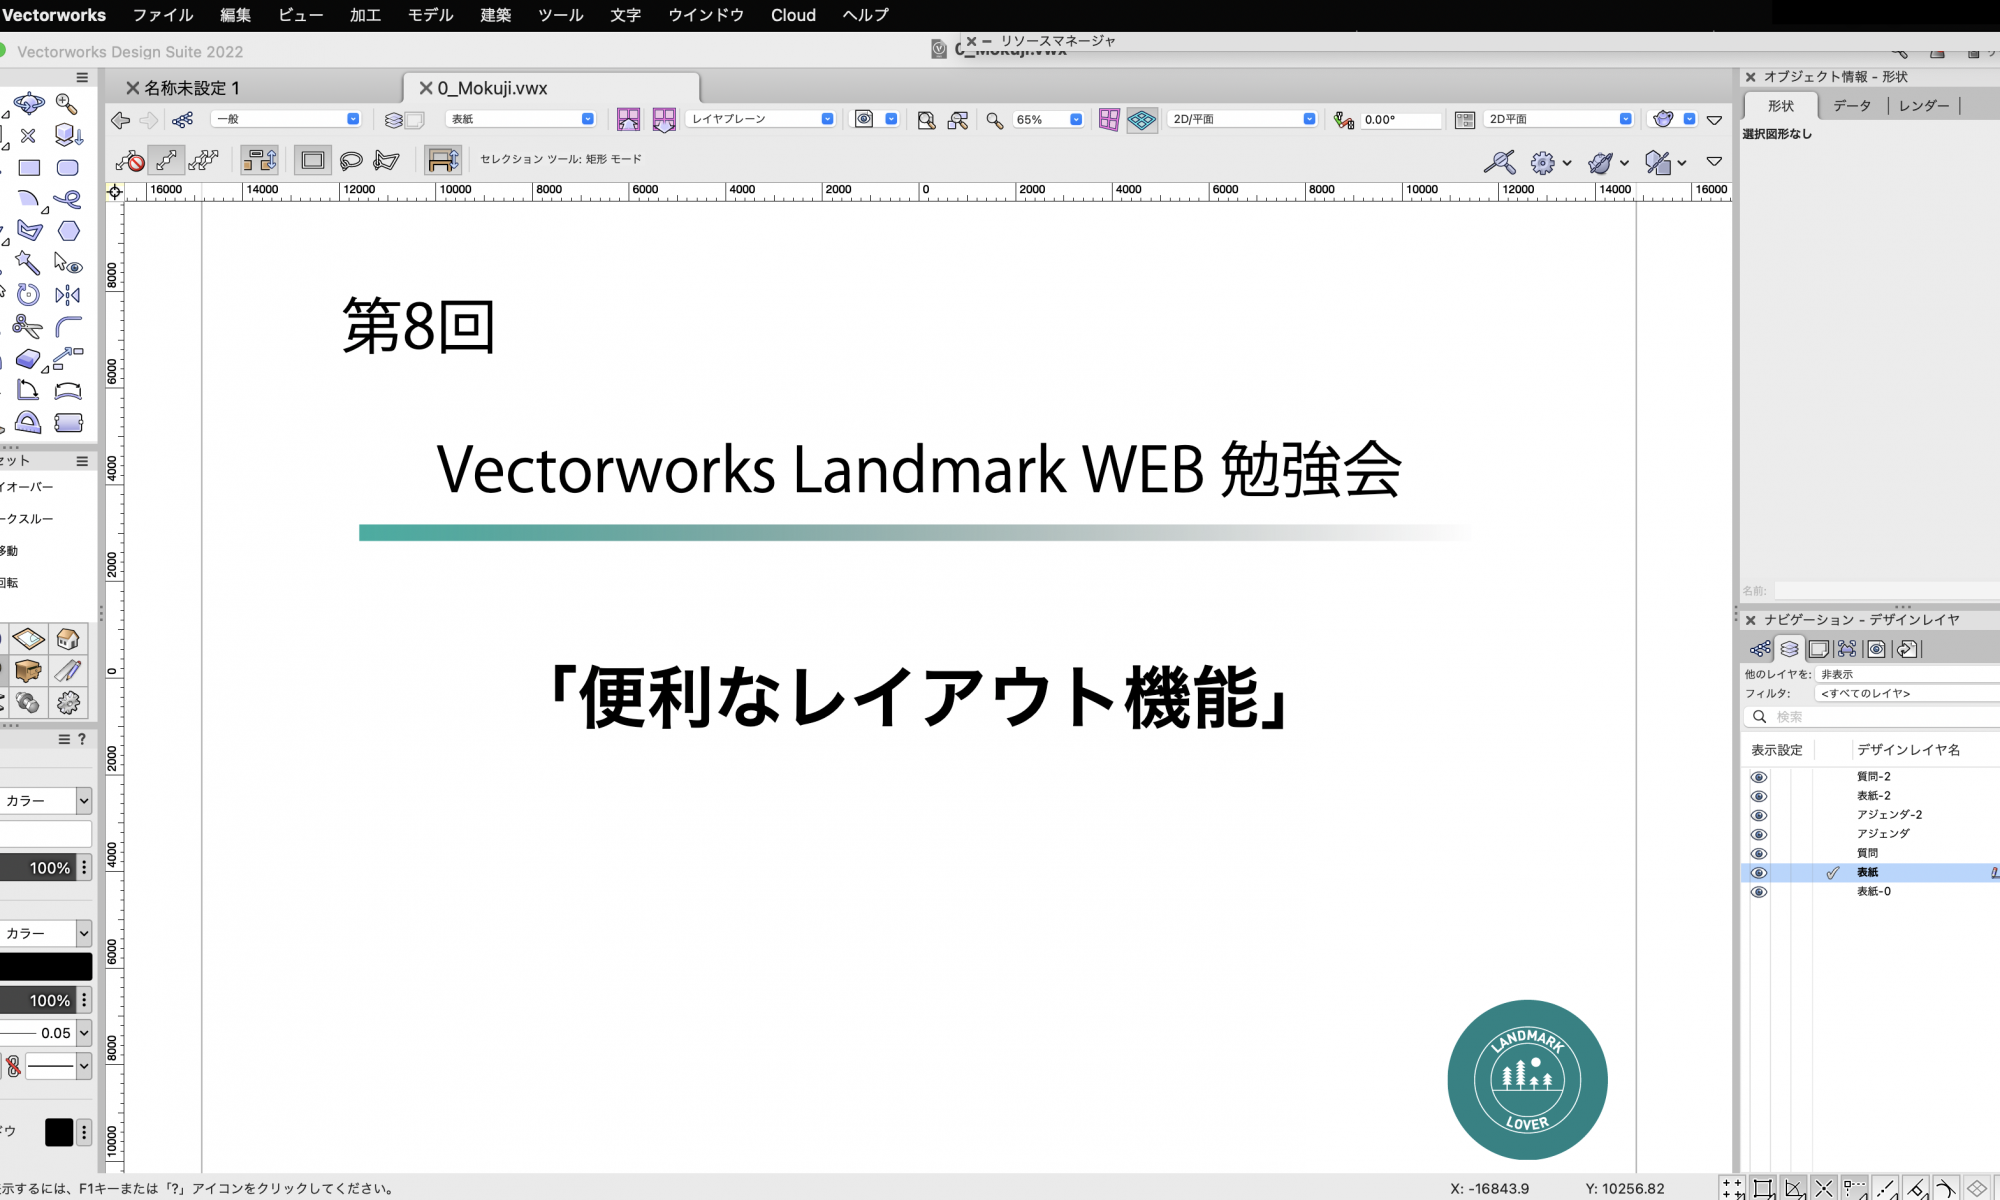Select the Rectangular marquee mode
This screenshot has height=1200, width=2000.
point(313,160)
